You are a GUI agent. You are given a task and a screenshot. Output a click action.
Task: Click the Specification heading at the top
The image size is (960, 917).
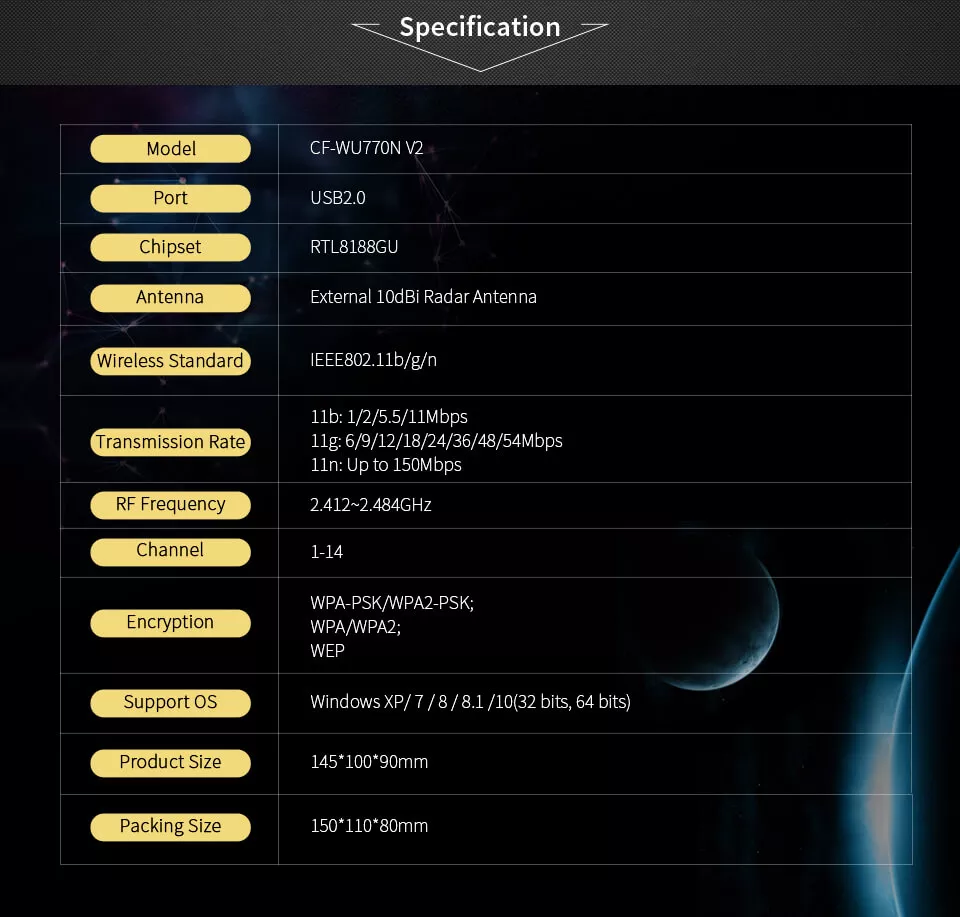click(480, 27)
